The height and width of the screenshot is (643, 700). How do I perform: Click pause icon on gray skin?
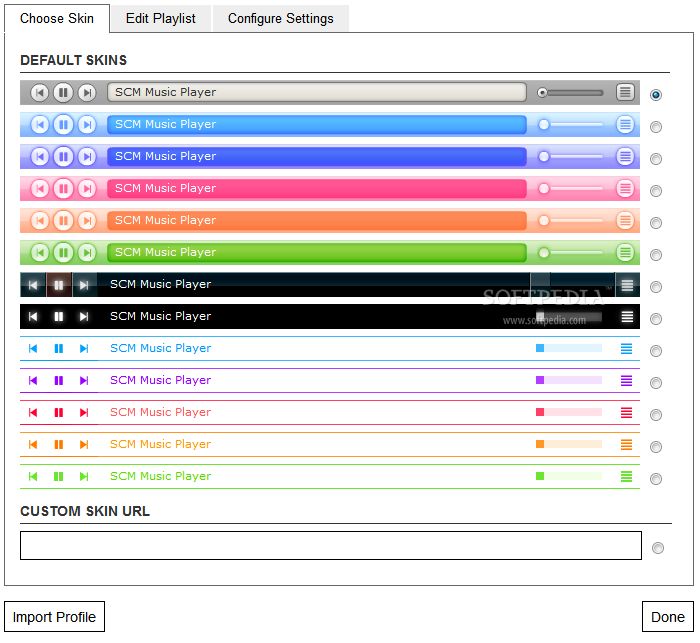(63, 93)
